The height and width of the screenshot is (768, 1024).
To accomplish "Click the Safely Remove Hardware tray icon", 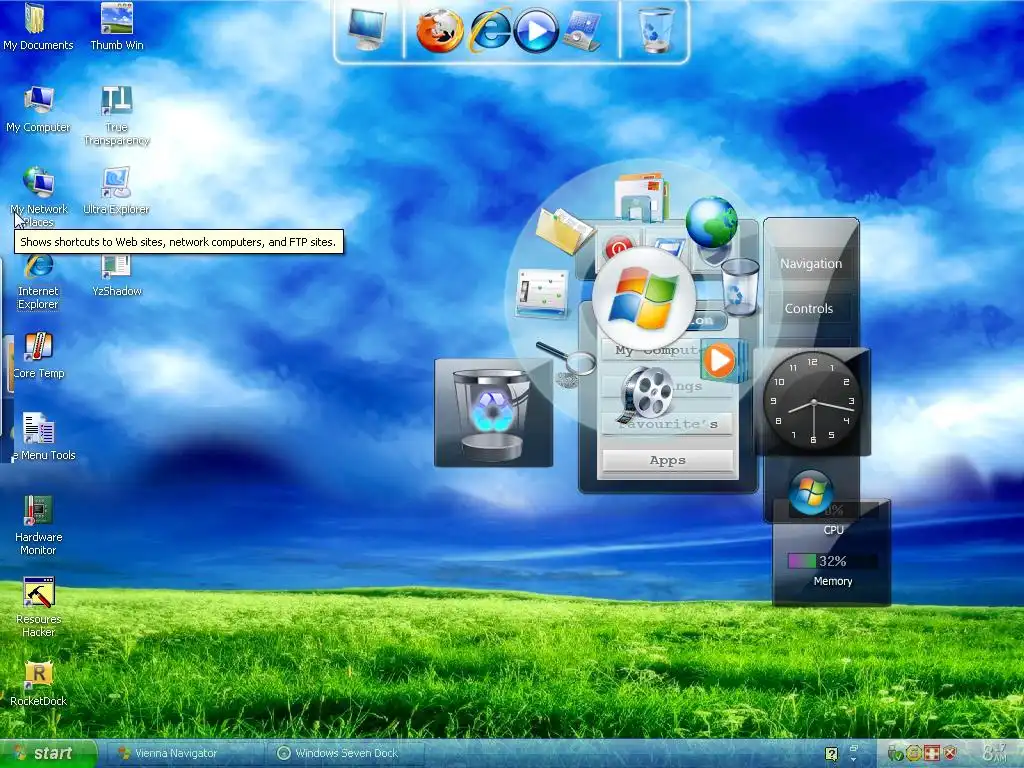I will [x=895, y=754].
